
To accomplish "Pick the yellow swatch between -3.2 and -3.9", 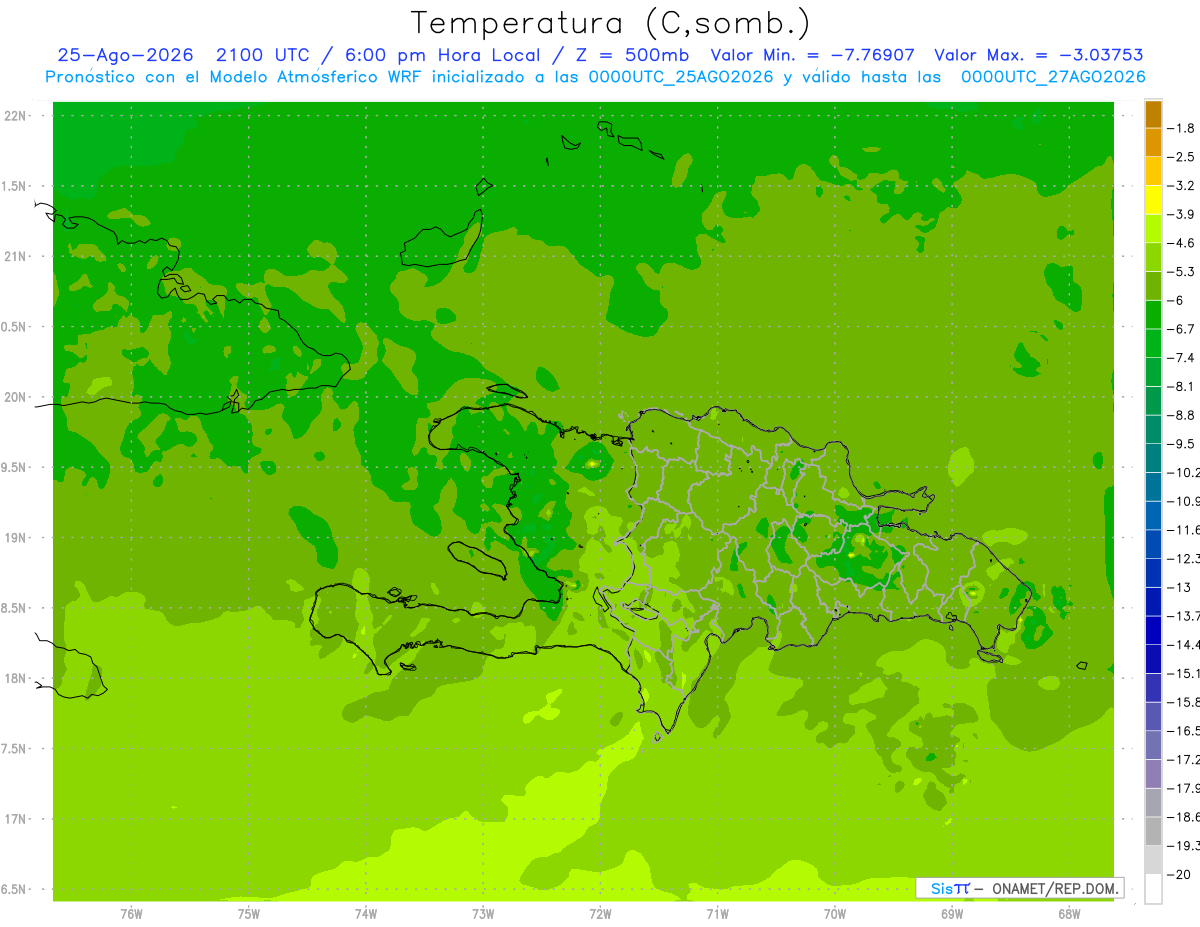I will (1154, 200).
